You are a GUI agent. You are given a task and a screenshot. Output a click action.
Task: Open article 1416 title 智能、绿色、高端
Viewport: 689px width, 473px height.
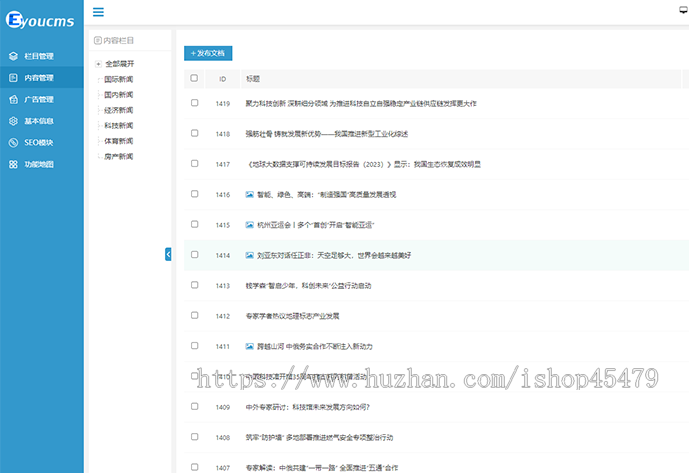[x=326, y=195]
